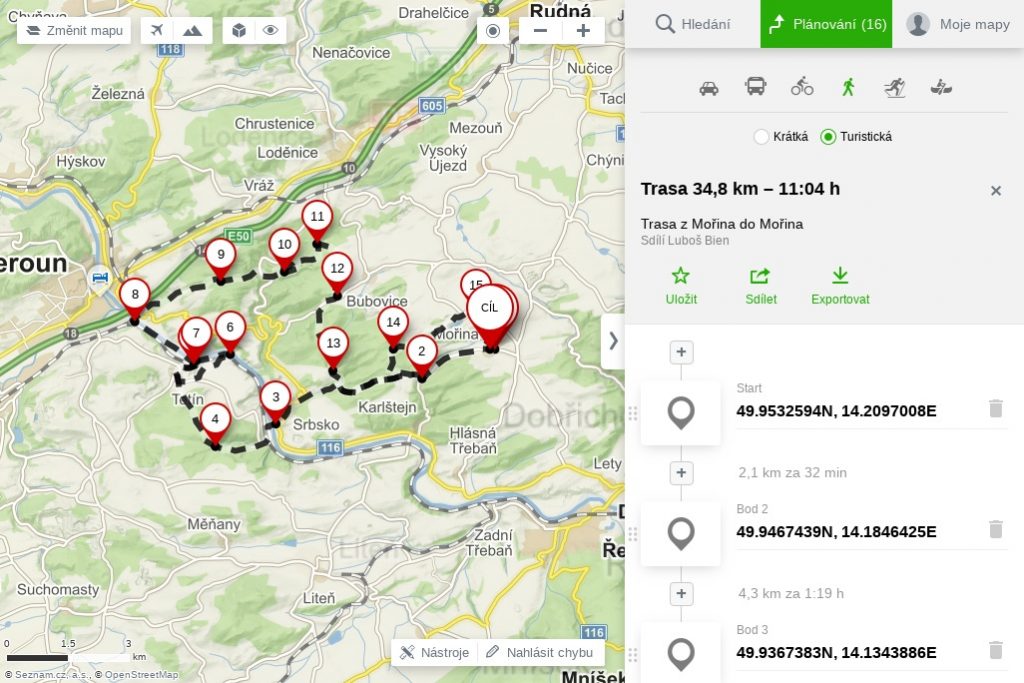This screenshot has width=1024, height=683.
Task: Export the route via Exportovat
Action: tap(840, 286)
